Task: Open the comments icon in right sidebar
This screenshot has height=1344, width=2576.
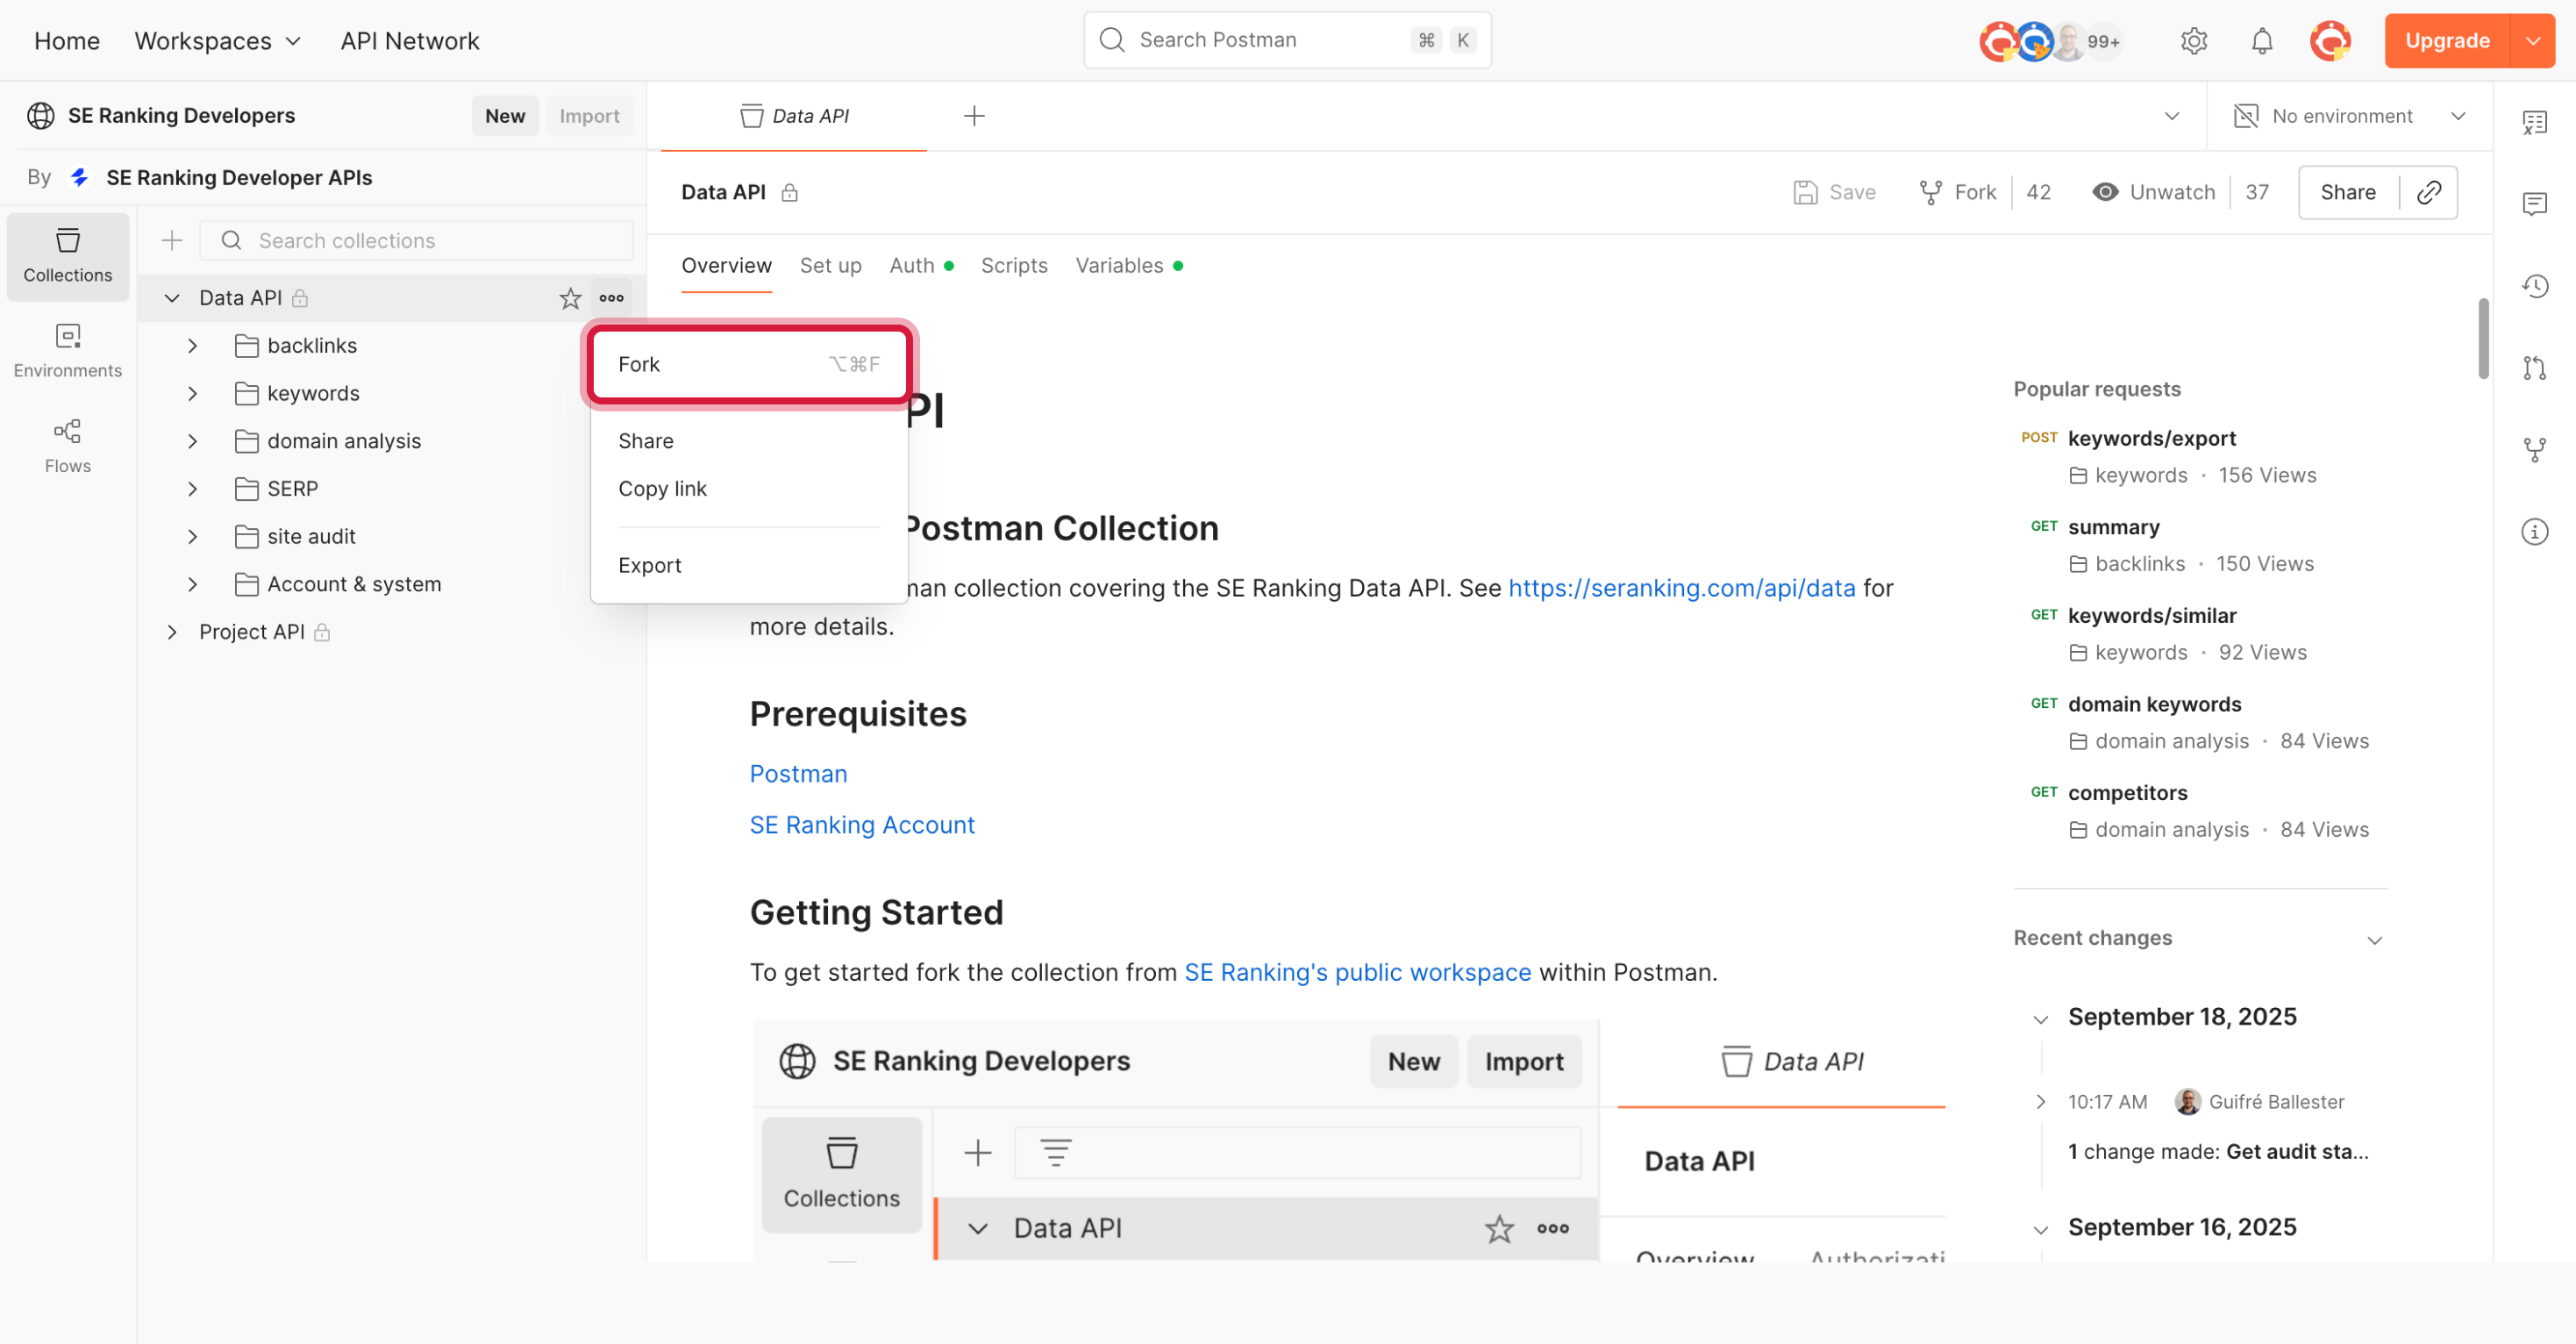Action: point(2534,204)
